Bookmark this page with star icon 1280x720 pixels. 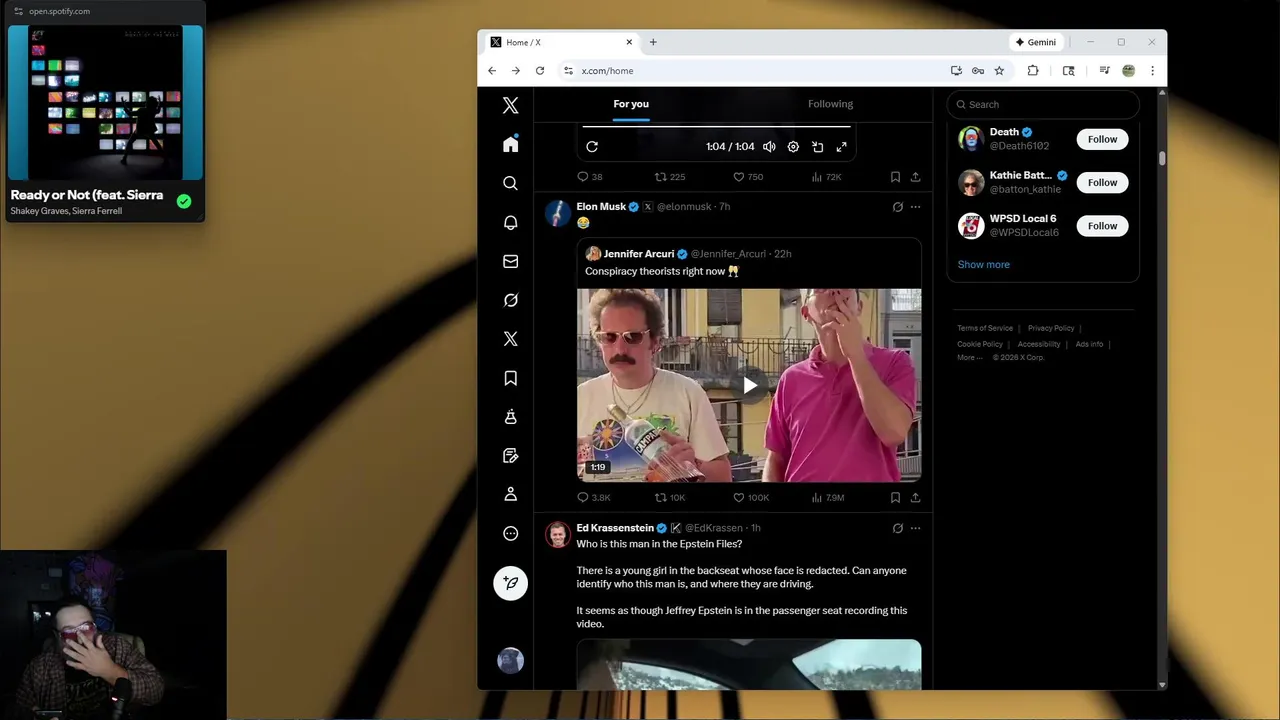click(999, 71)
